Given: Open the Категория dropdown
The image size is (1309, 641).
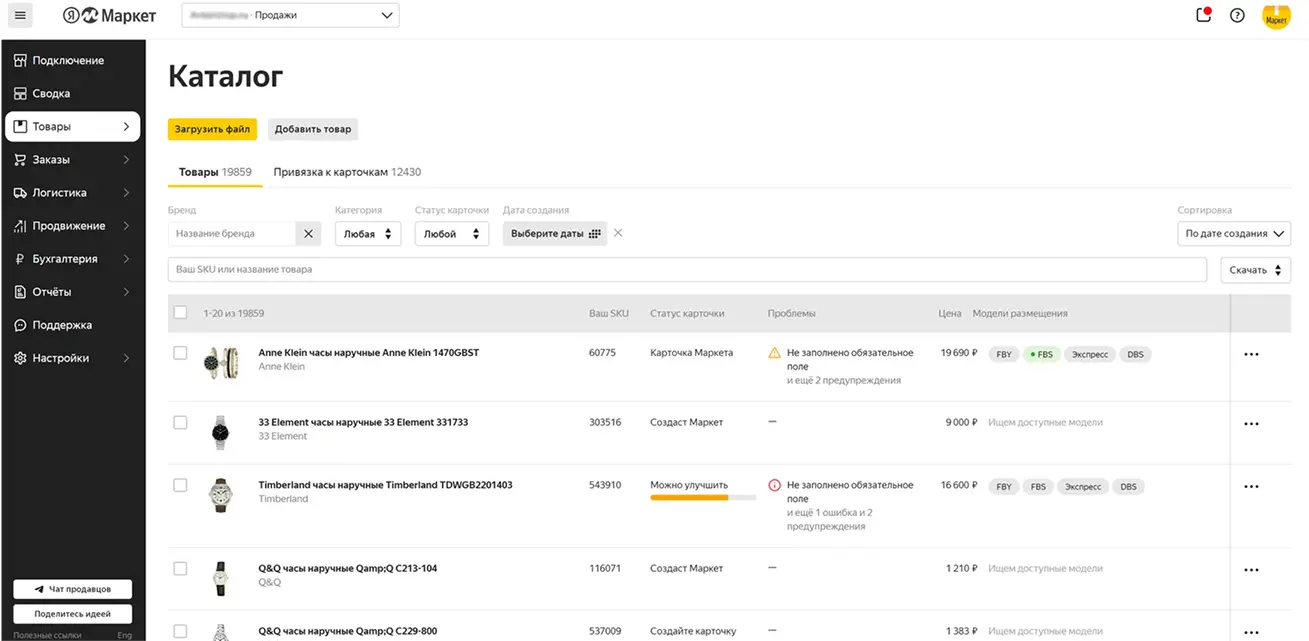Looking at the screenshot, I should 367,234.
